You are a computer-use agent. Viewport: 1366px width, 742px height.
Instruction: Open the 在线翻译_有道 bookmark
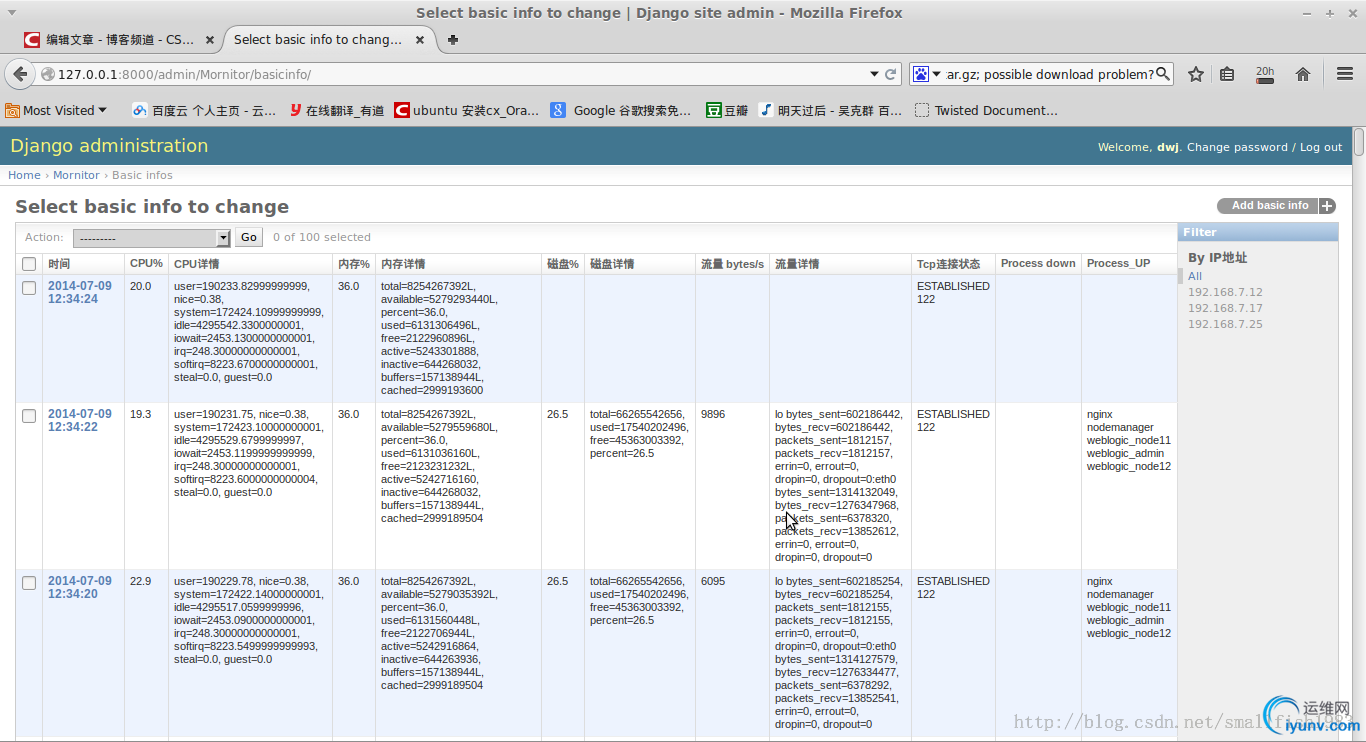click(337, 111)
